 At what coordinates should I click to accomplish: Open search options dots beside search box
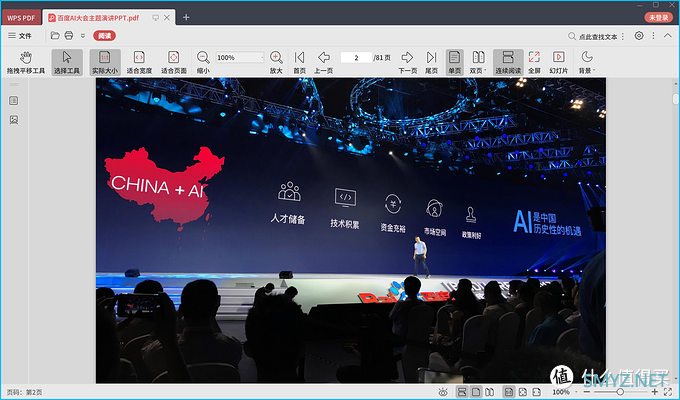pos(623,36)
